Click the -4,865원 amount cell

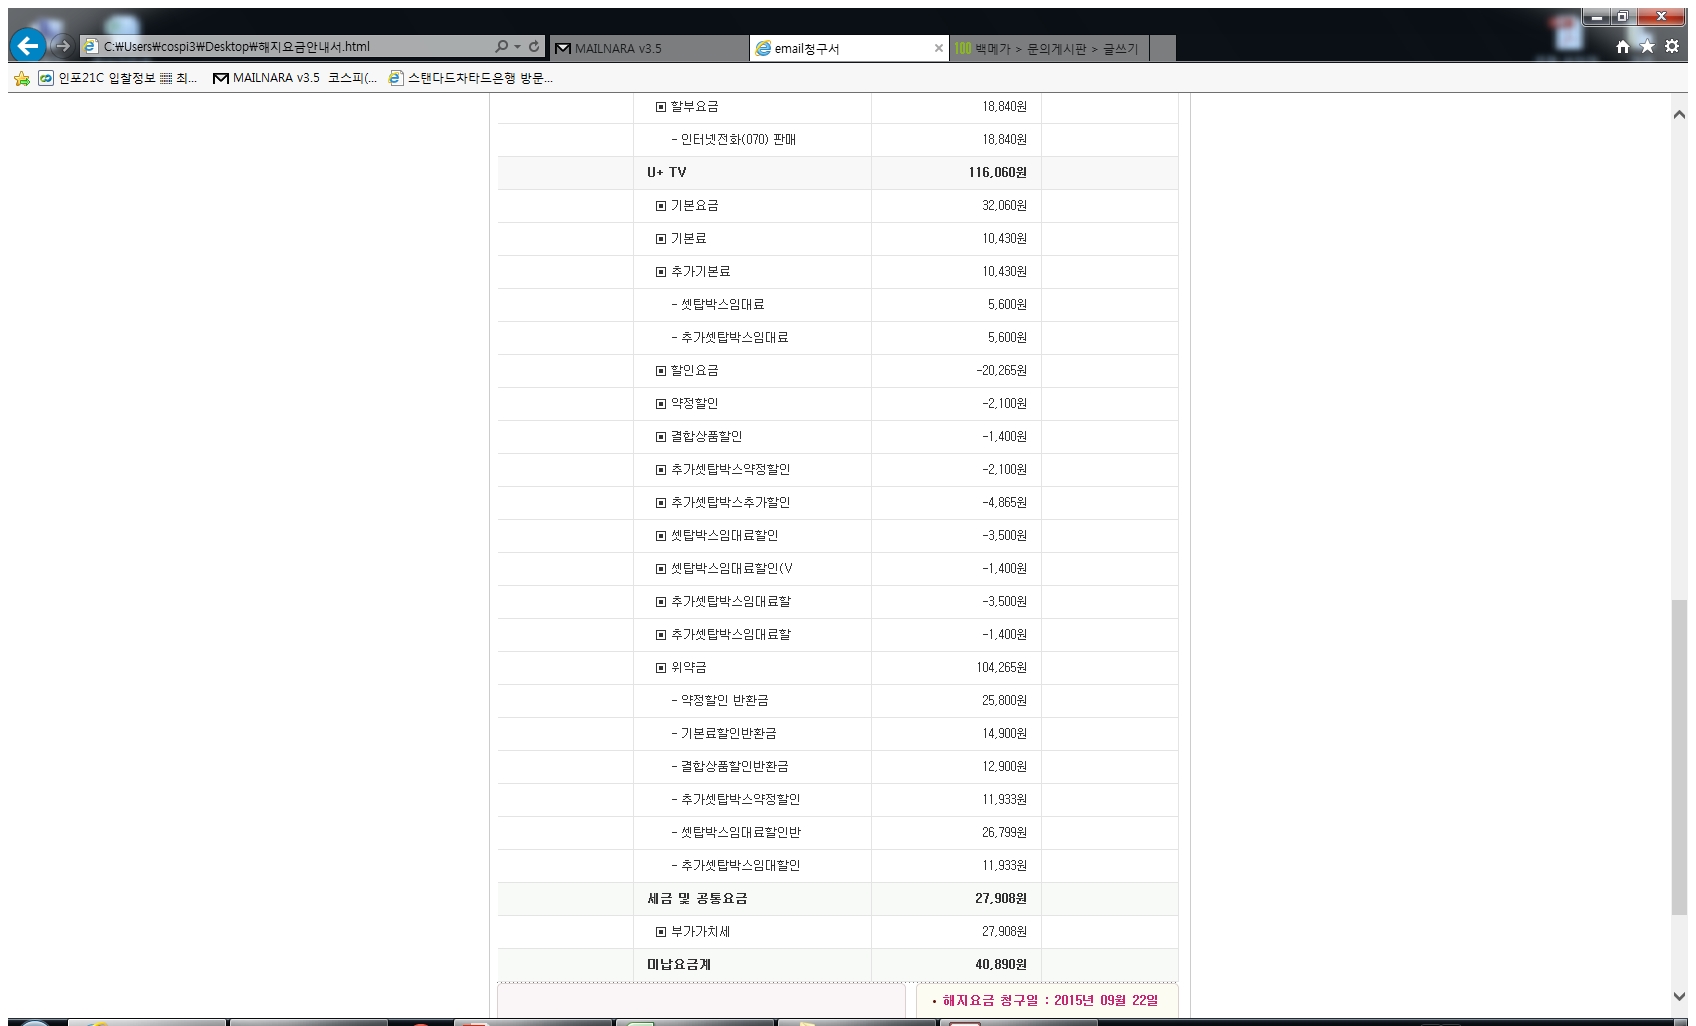(1004, 502)
